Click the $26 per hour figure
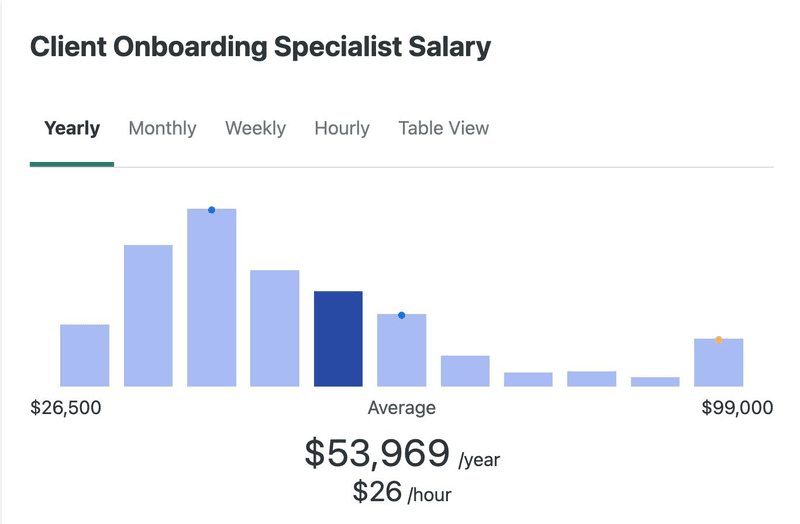 point(376,492)
